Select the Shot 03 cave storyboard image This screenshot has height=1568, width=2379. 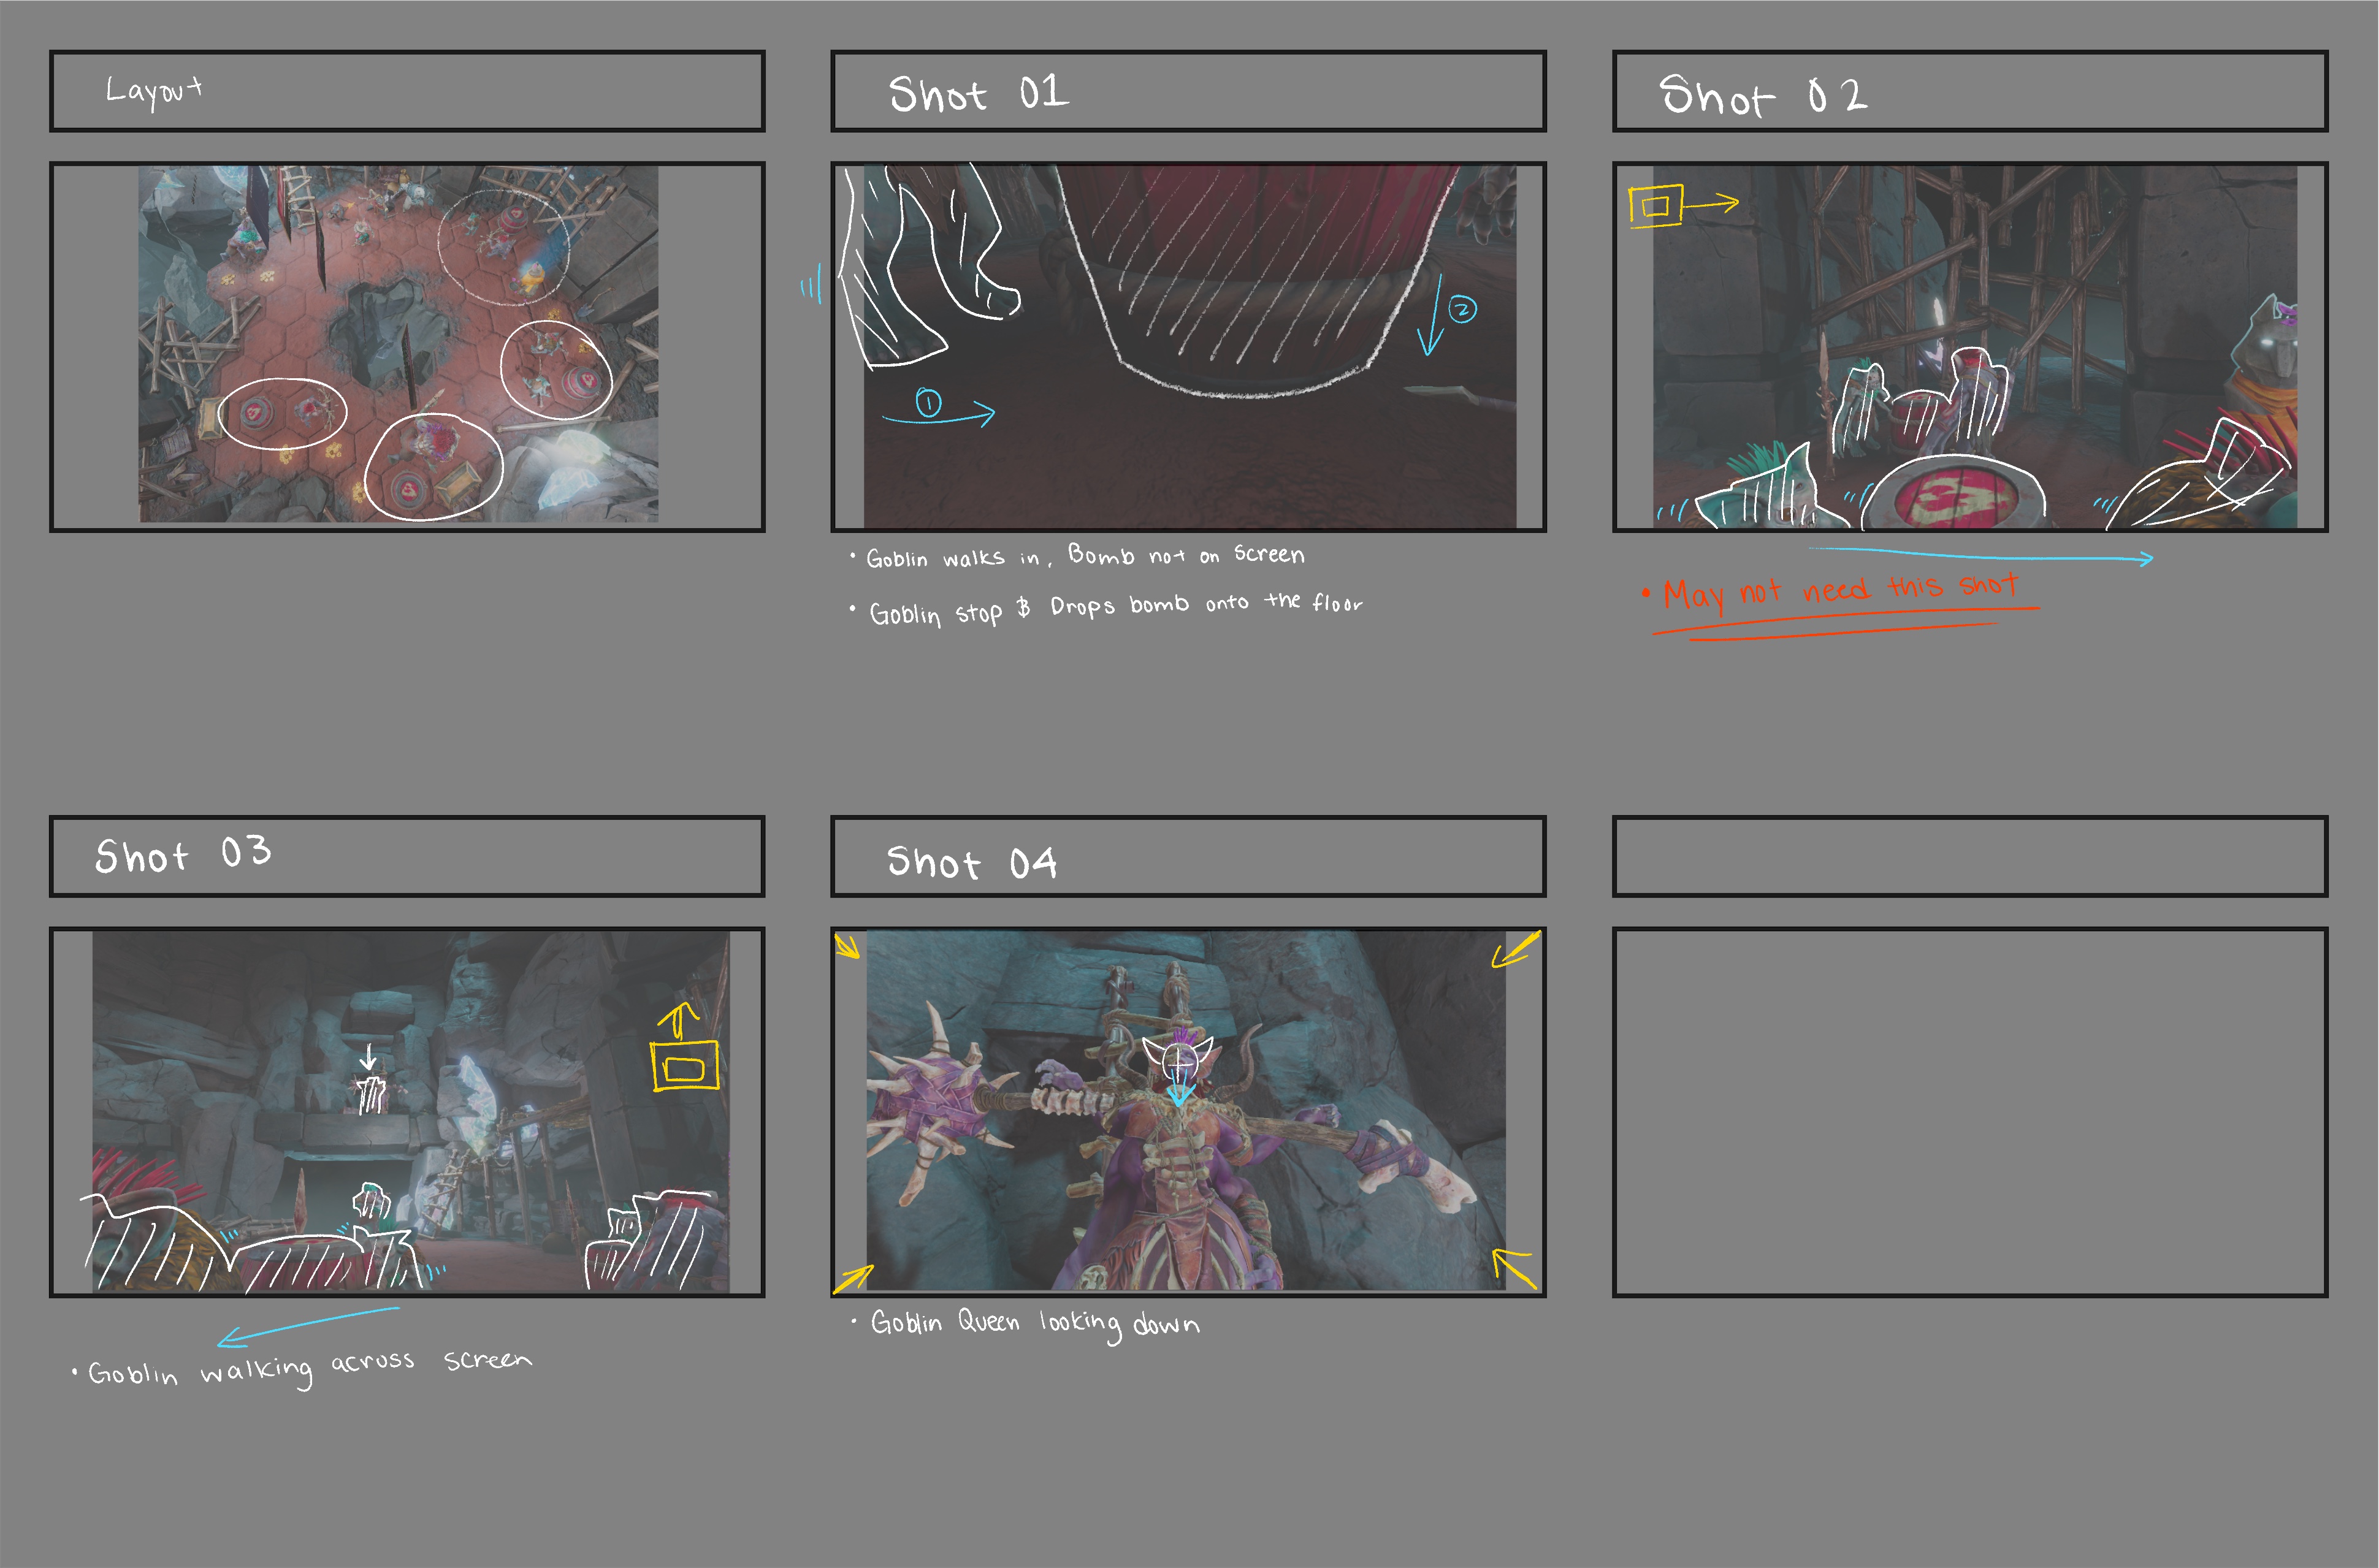click(x=411, y=1112)
